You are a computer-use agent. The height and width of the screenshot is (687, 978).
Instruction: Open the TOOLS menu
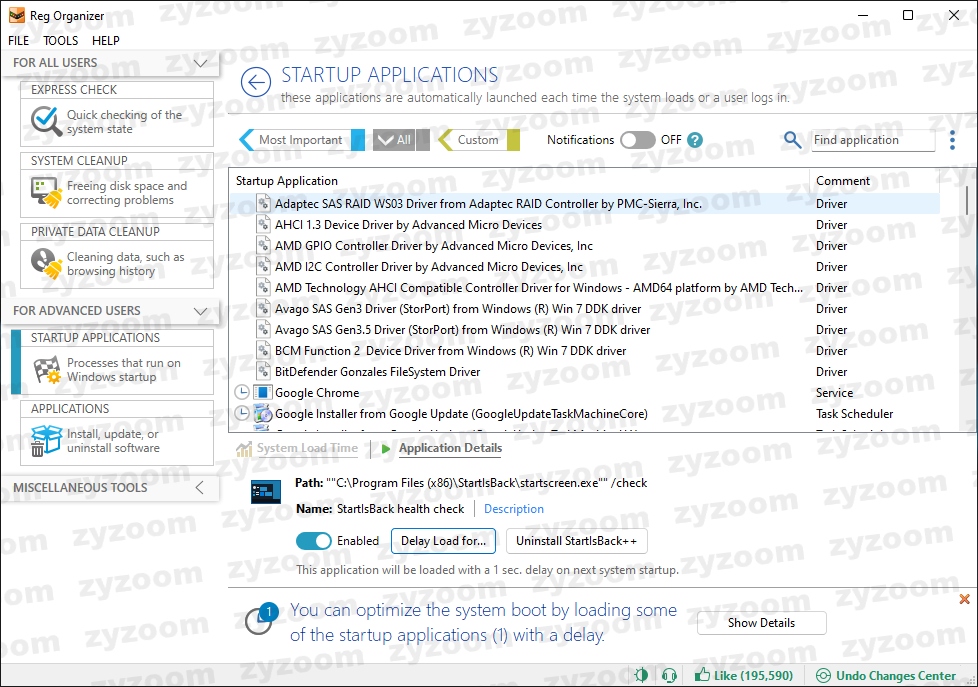click(61, 41)
